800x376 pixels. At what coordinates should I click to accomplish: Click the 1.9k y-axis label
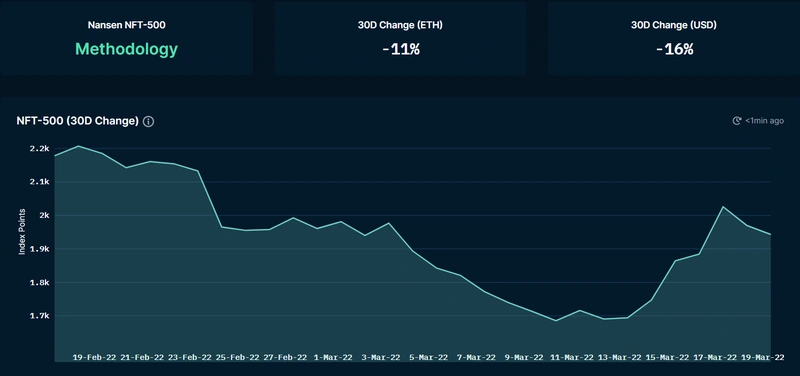[x=39, y=249]
